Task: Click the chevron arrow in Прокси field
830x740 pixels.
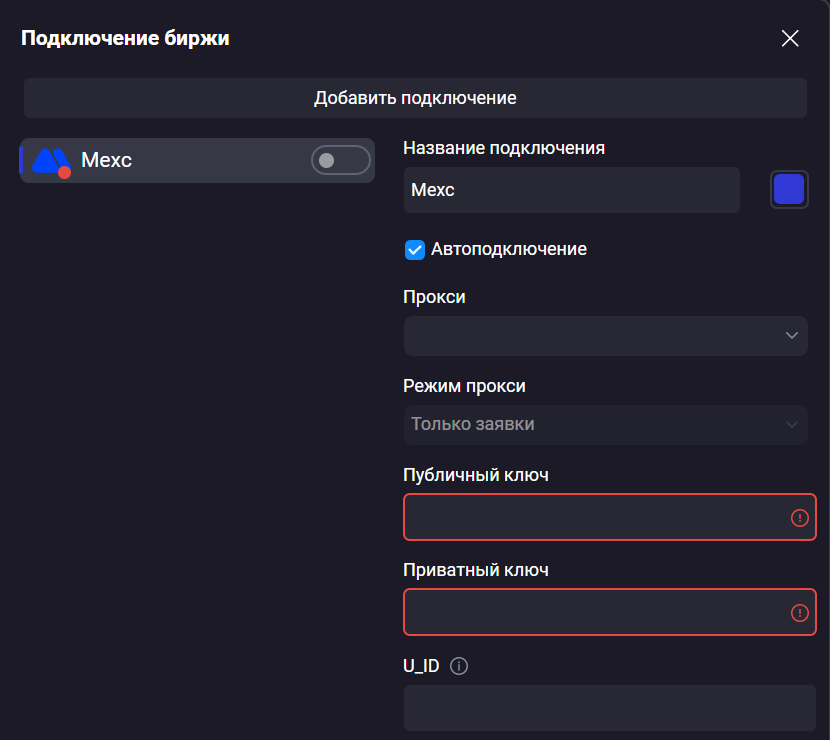Action: tap(791, 336)
